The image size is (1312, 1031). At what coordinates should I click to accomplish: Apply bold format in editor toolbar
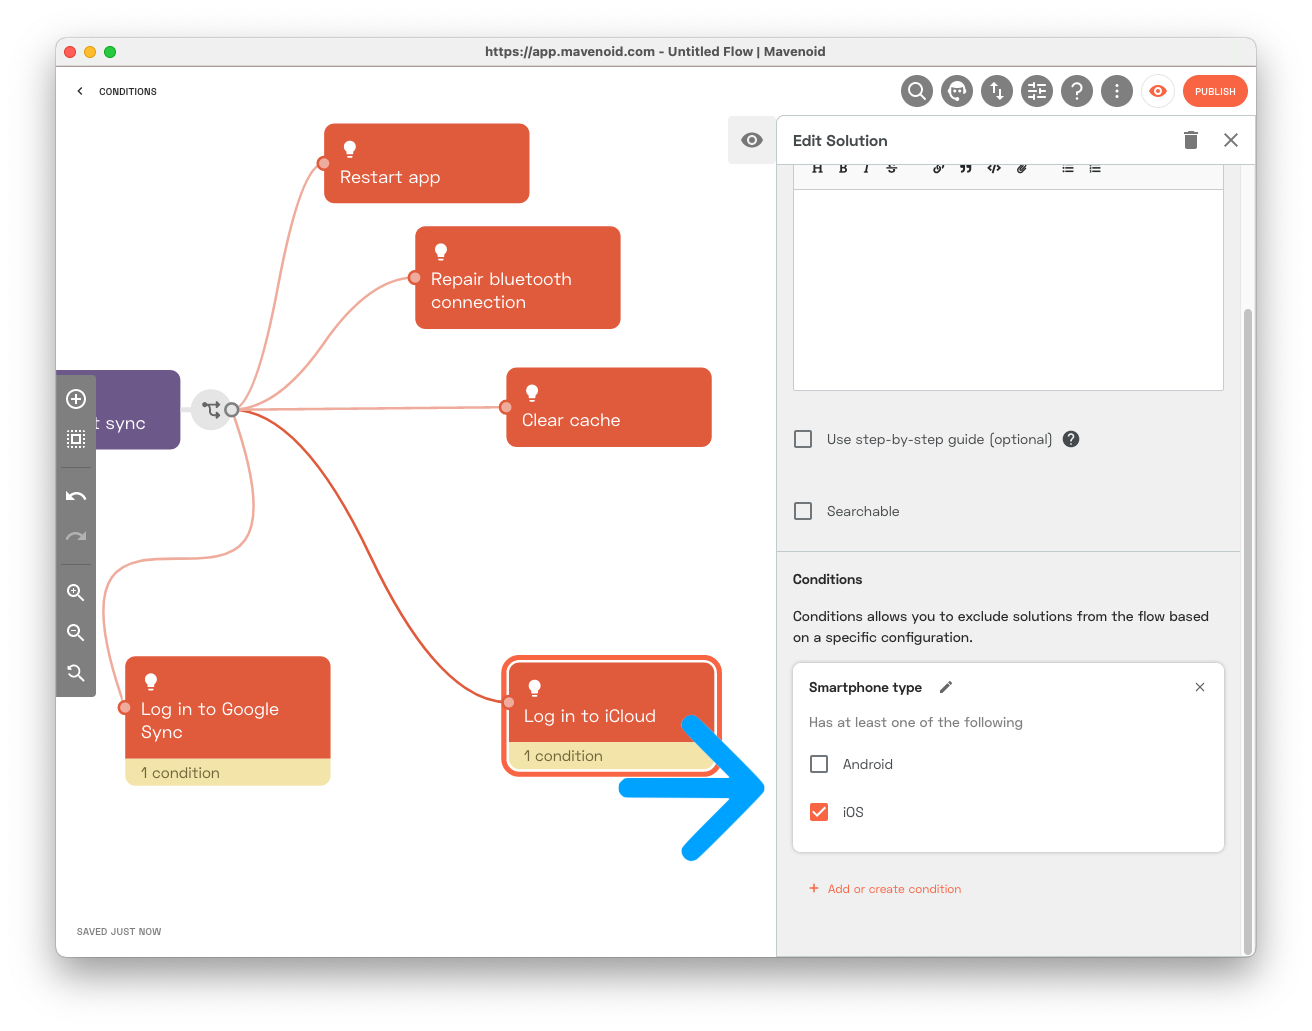843,169
